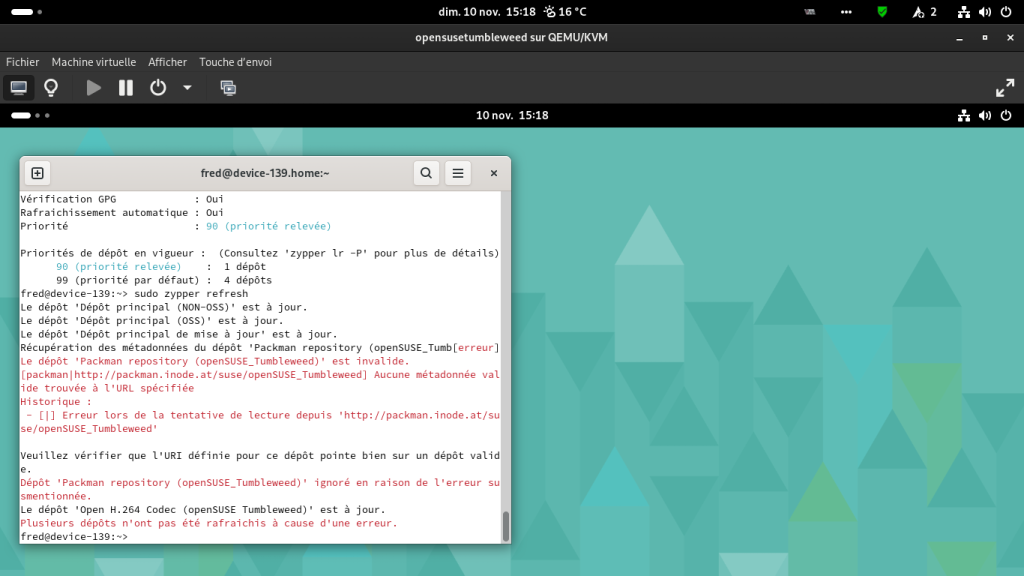The width and height of the screenshot is (1024, 576).
Task: Open host clock and calendar
Action: [x=487, y=12]
